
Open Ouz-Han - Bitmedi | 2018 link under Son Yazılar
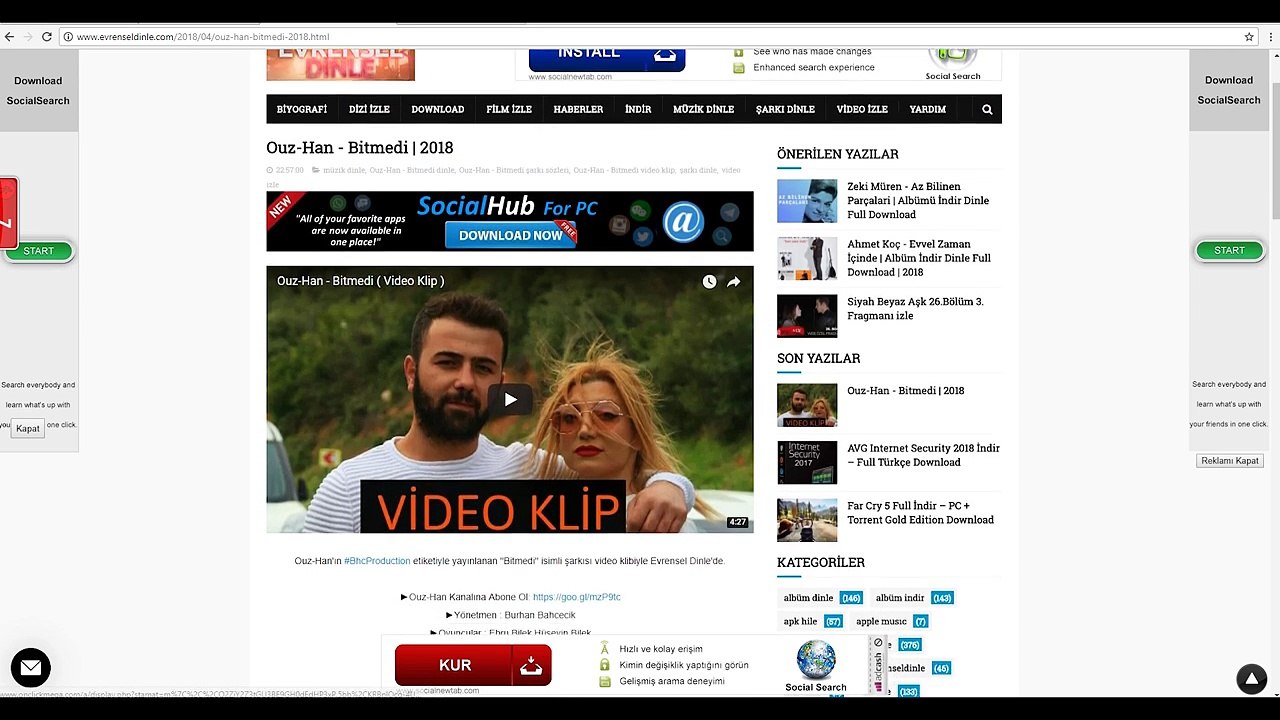click(906, 391)
